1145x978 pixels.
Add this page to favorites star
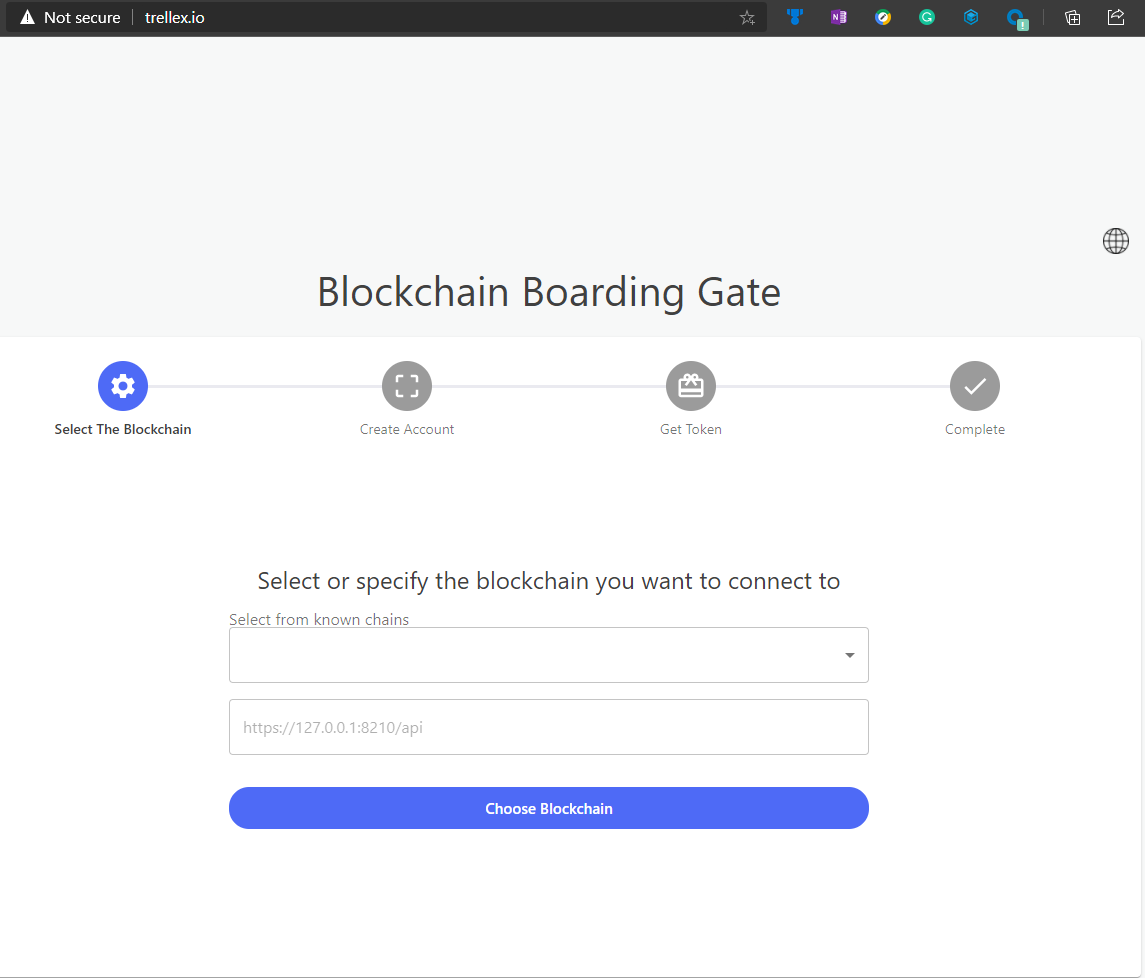tap(747, 18)
